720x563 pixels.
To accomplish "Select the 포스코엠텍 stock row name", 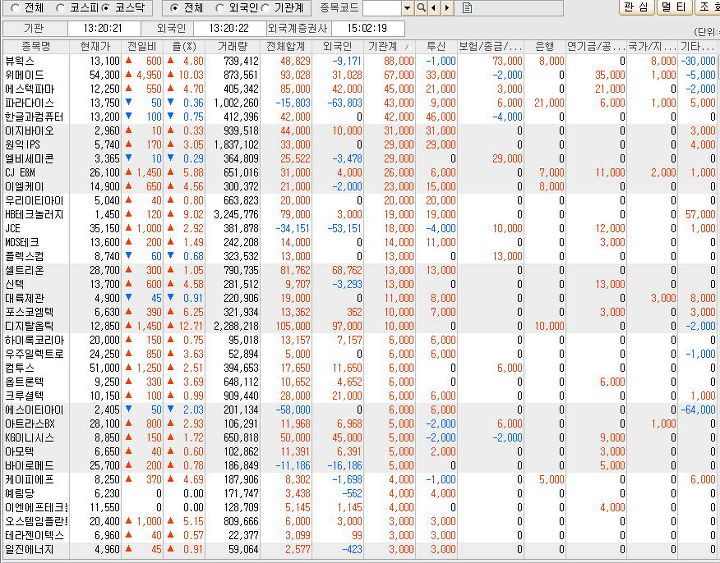I will [x=30, y=312].
